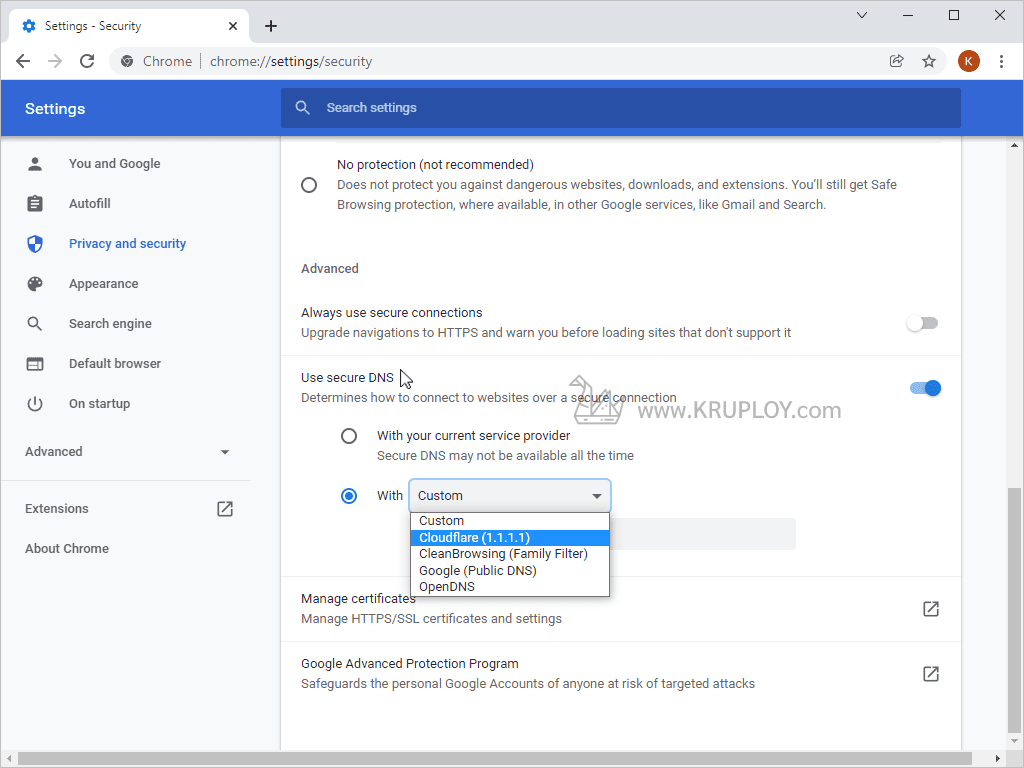The image size is (1024, 768).
Task: Select No protection radio button
Action: coord(309,185)
